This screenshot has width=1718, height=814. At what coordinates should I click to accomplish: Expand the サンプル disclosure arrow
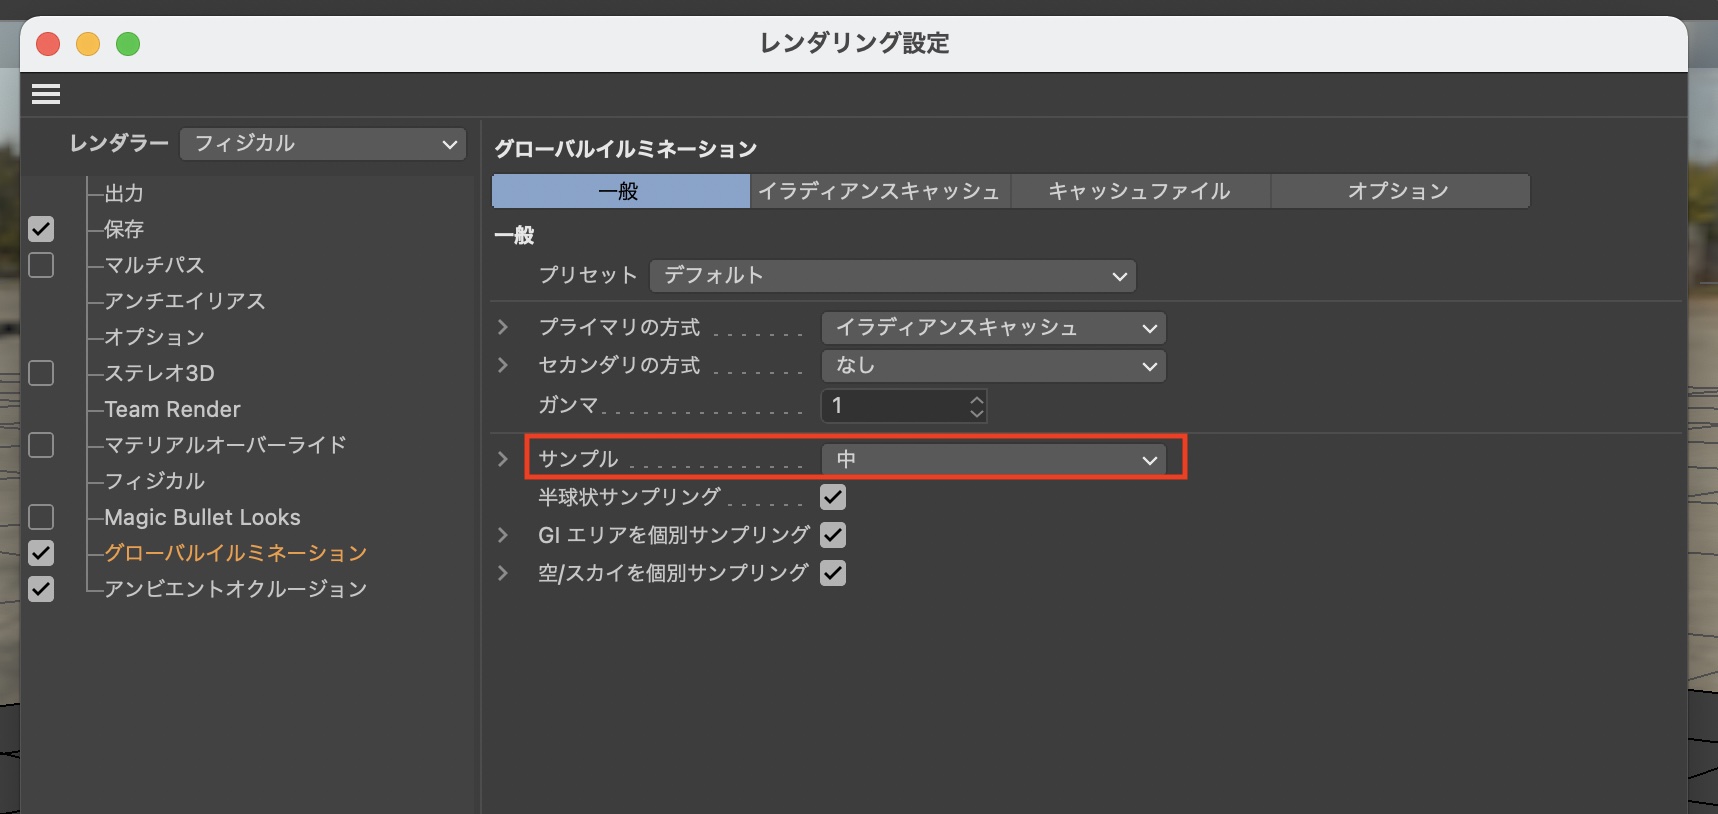point(503,459)
